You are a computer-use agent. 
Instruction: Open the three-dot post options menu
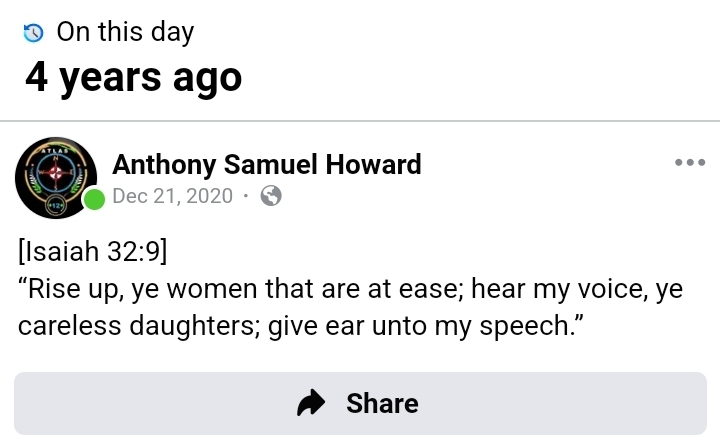pos(690,163)
